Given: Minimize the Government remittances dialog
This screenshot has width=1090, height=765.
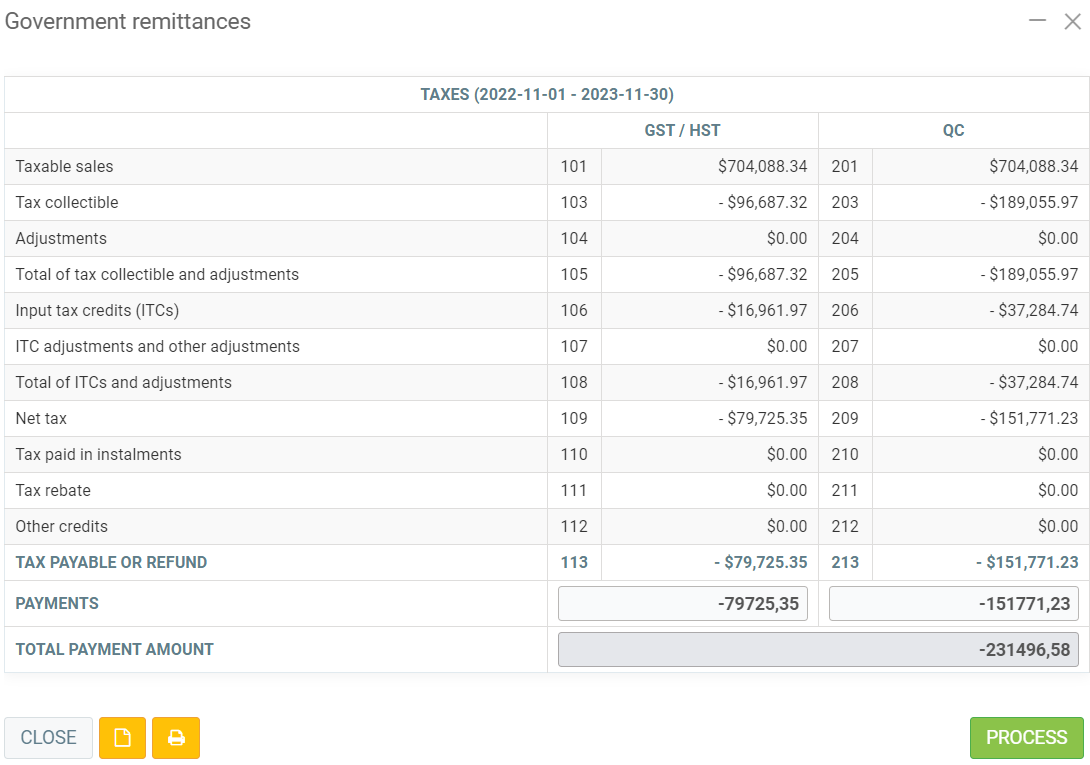Looking at the screenshot, I should click(x=1037, y=21).
